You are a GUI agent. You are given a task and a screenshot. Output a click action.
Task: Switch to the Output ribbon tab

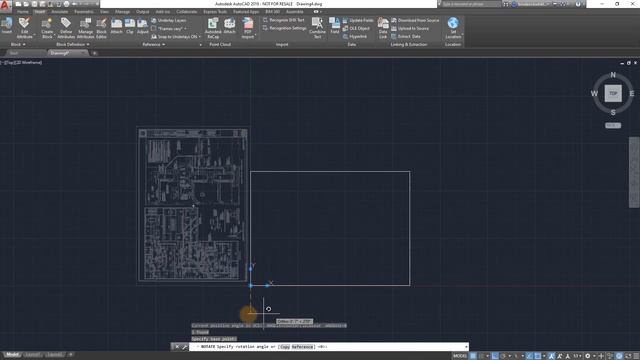pyautogui.click(x=142, y=12)
